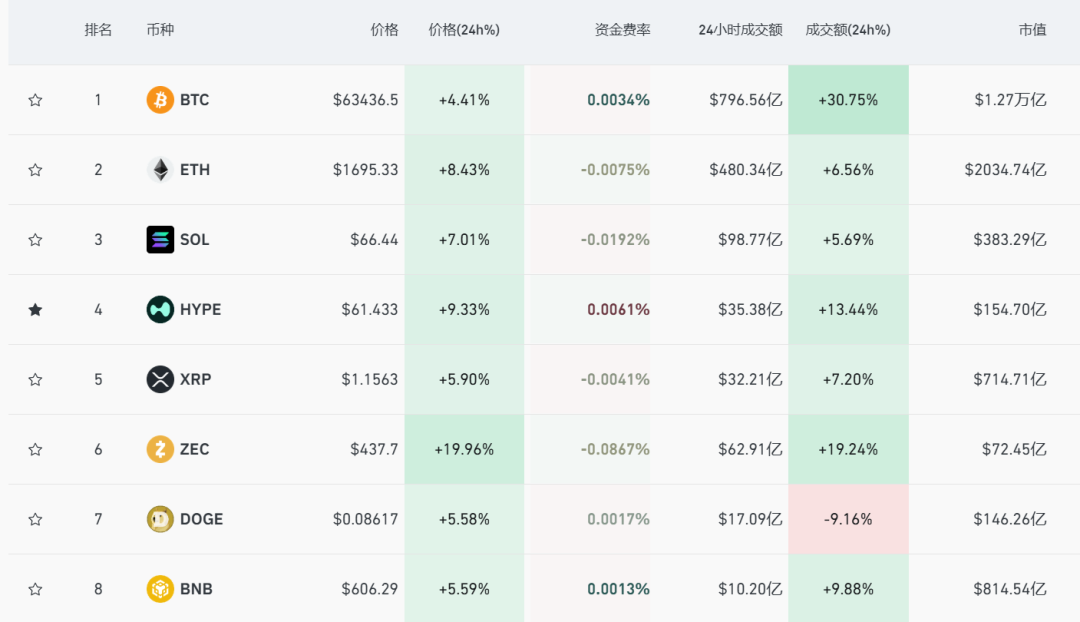Screen dimensions: 1080x622
Task: Click market cap $1.27万亿
Action: (1010, 100)
